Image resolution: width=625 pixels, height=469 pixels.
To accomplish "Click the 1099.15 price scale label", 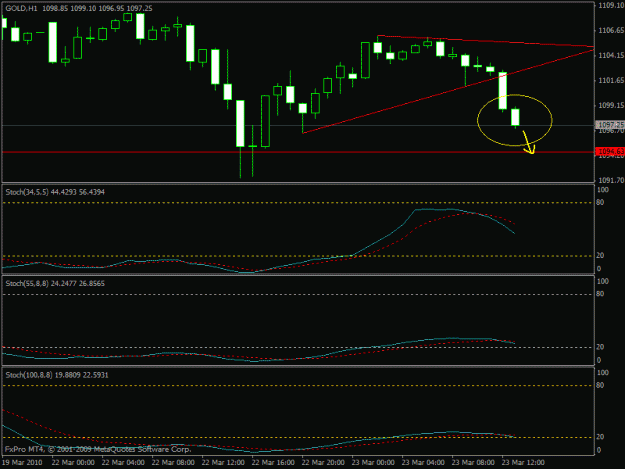I will (x=611, y=106).
